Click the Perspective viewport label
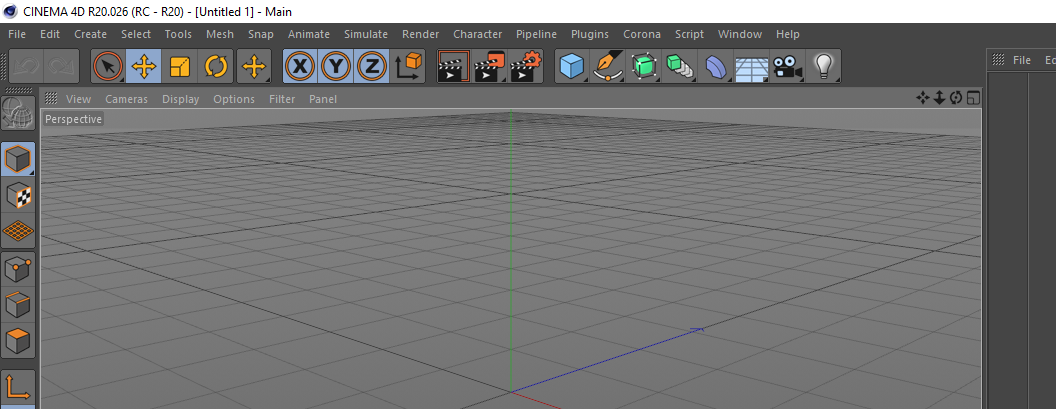1056x409 pixels. 73,119
